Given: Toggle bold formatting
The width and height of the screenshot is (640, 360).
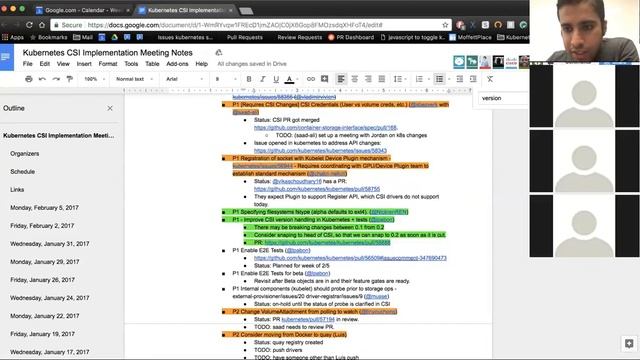Looking at the screenshot, I should pos(249,79).
